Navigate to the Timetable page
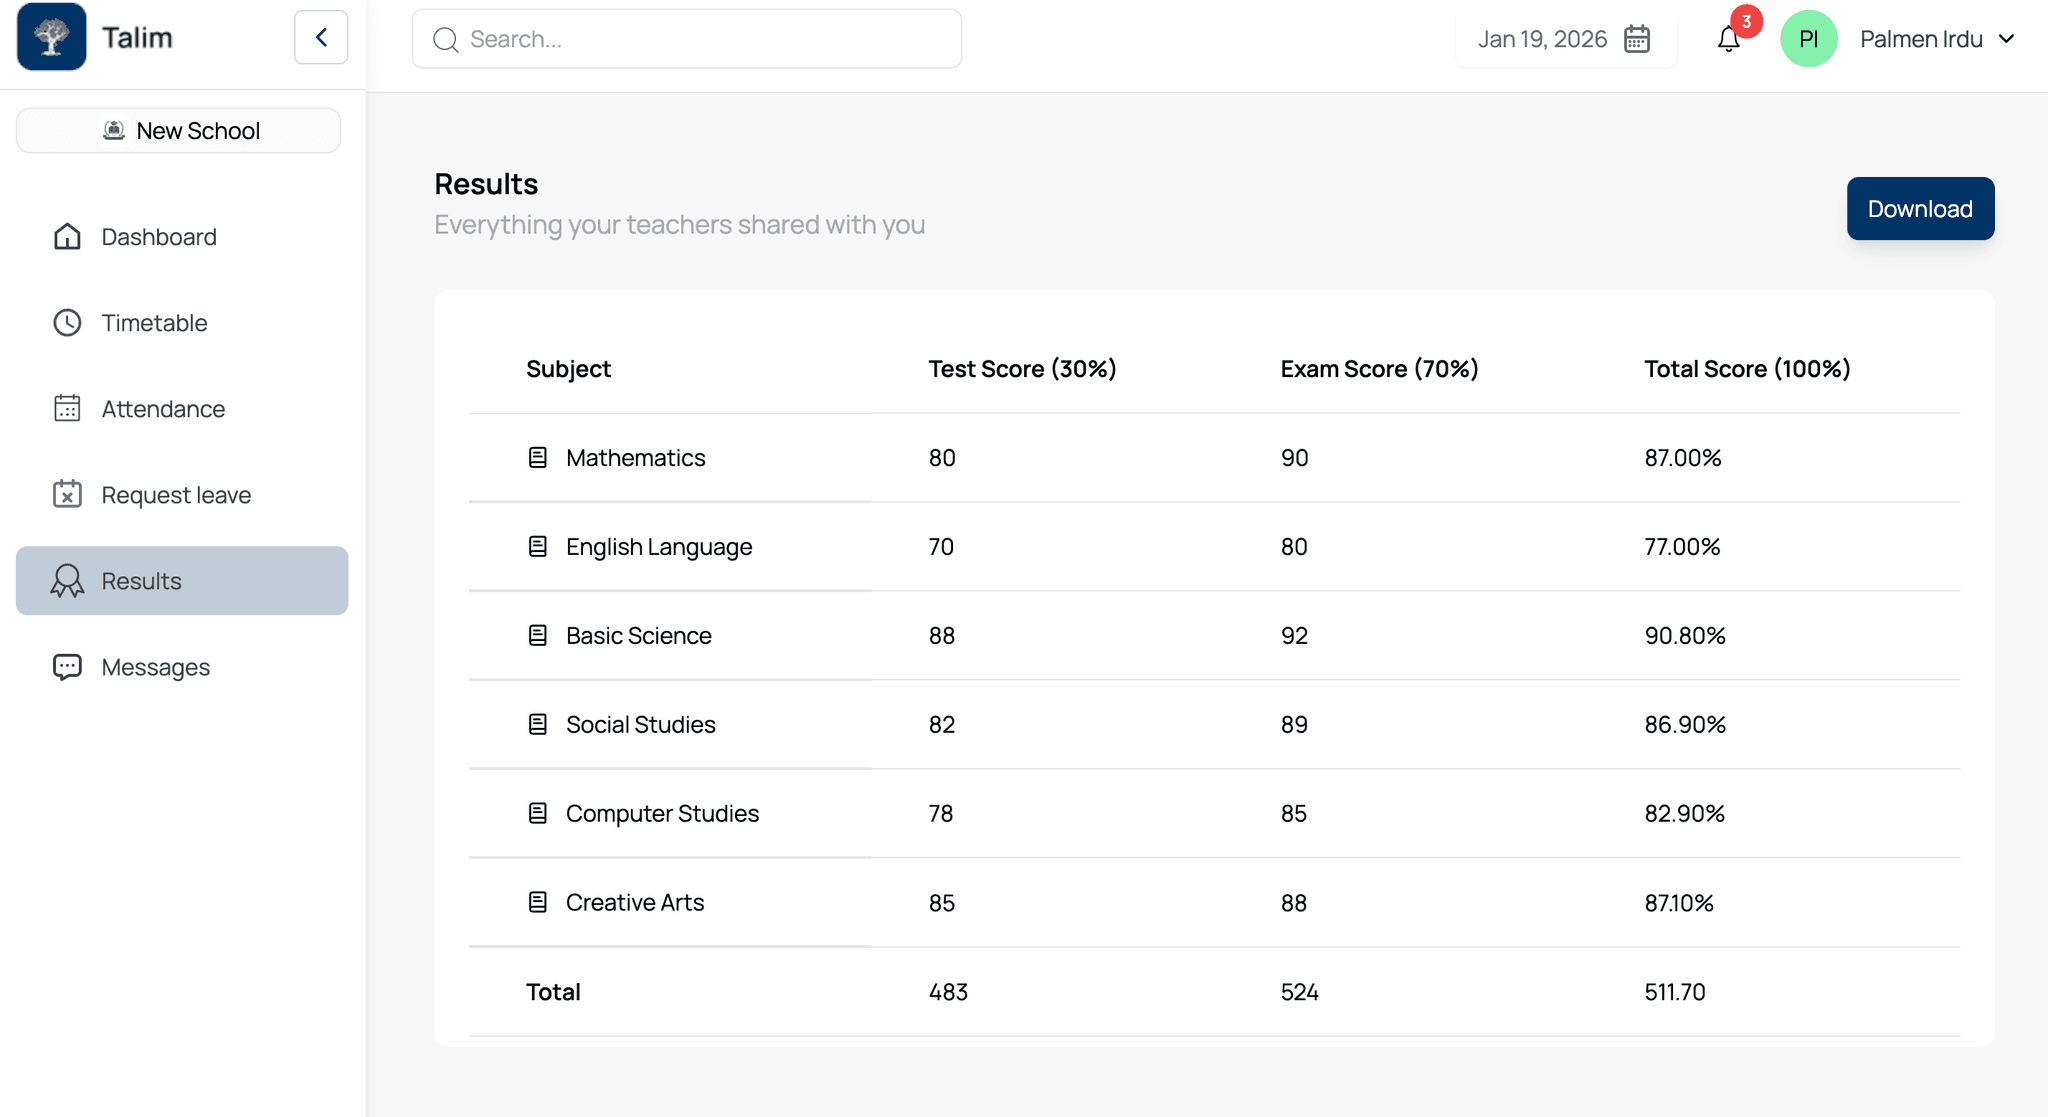The height and width of the screenshot is (1117, 2048). click(154, 322)
